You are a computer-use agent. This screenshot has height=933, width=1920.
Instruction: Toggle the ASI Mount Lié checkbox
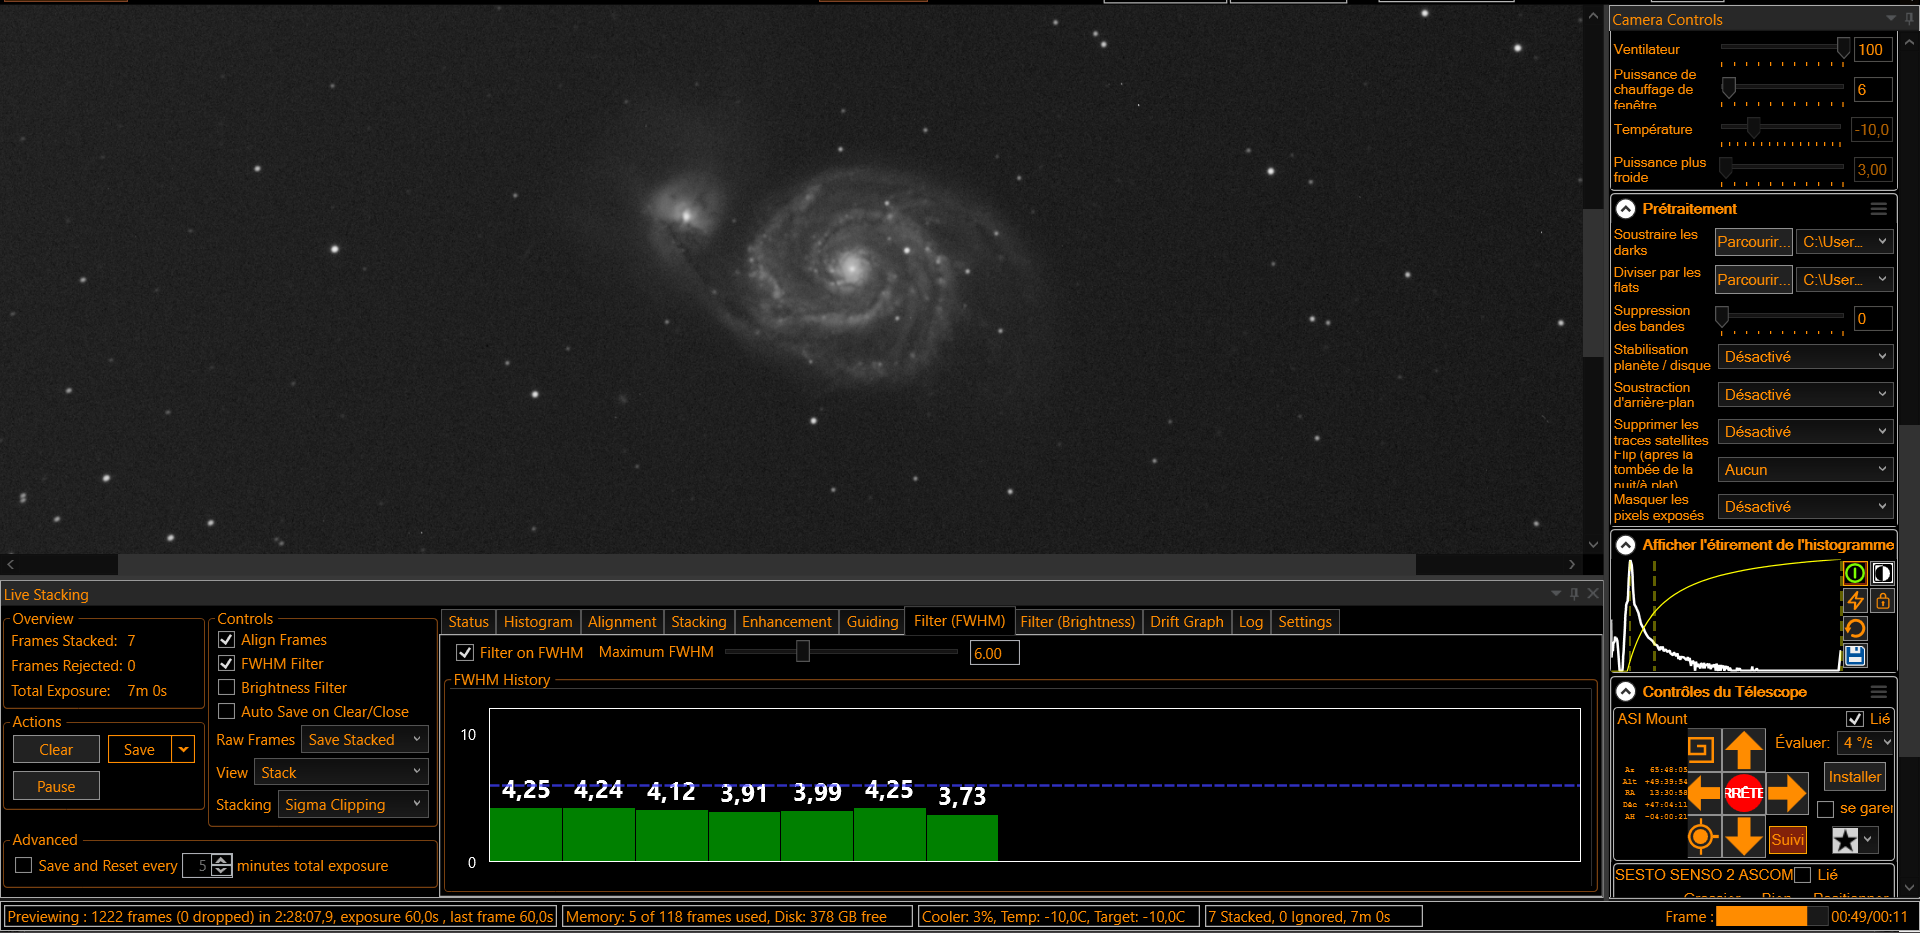point(1855,719)
